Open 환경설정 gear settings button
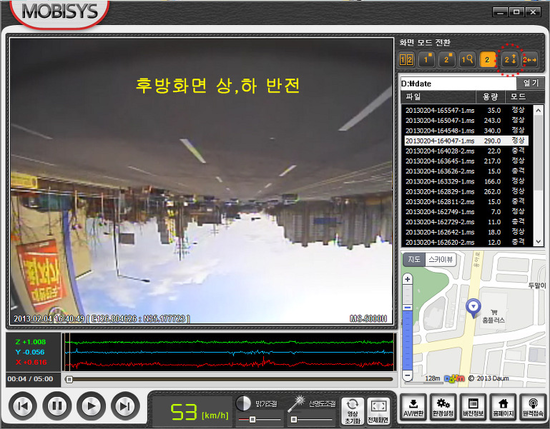 pos(443,407)
